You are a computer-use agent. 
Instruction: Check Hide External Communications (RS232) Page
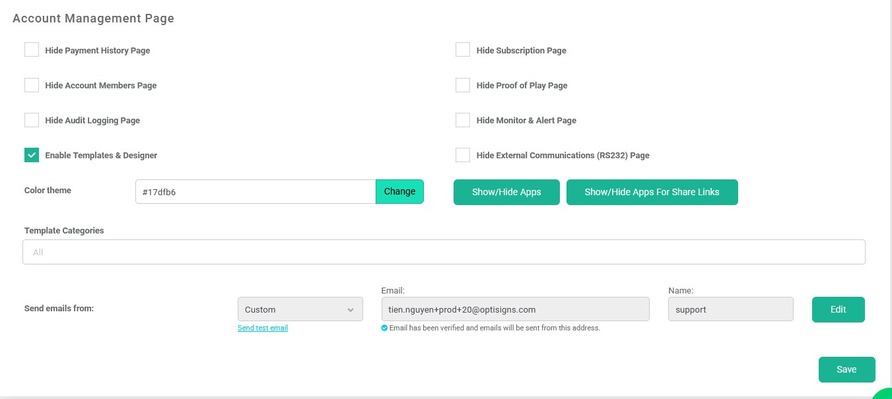point(462,155)
